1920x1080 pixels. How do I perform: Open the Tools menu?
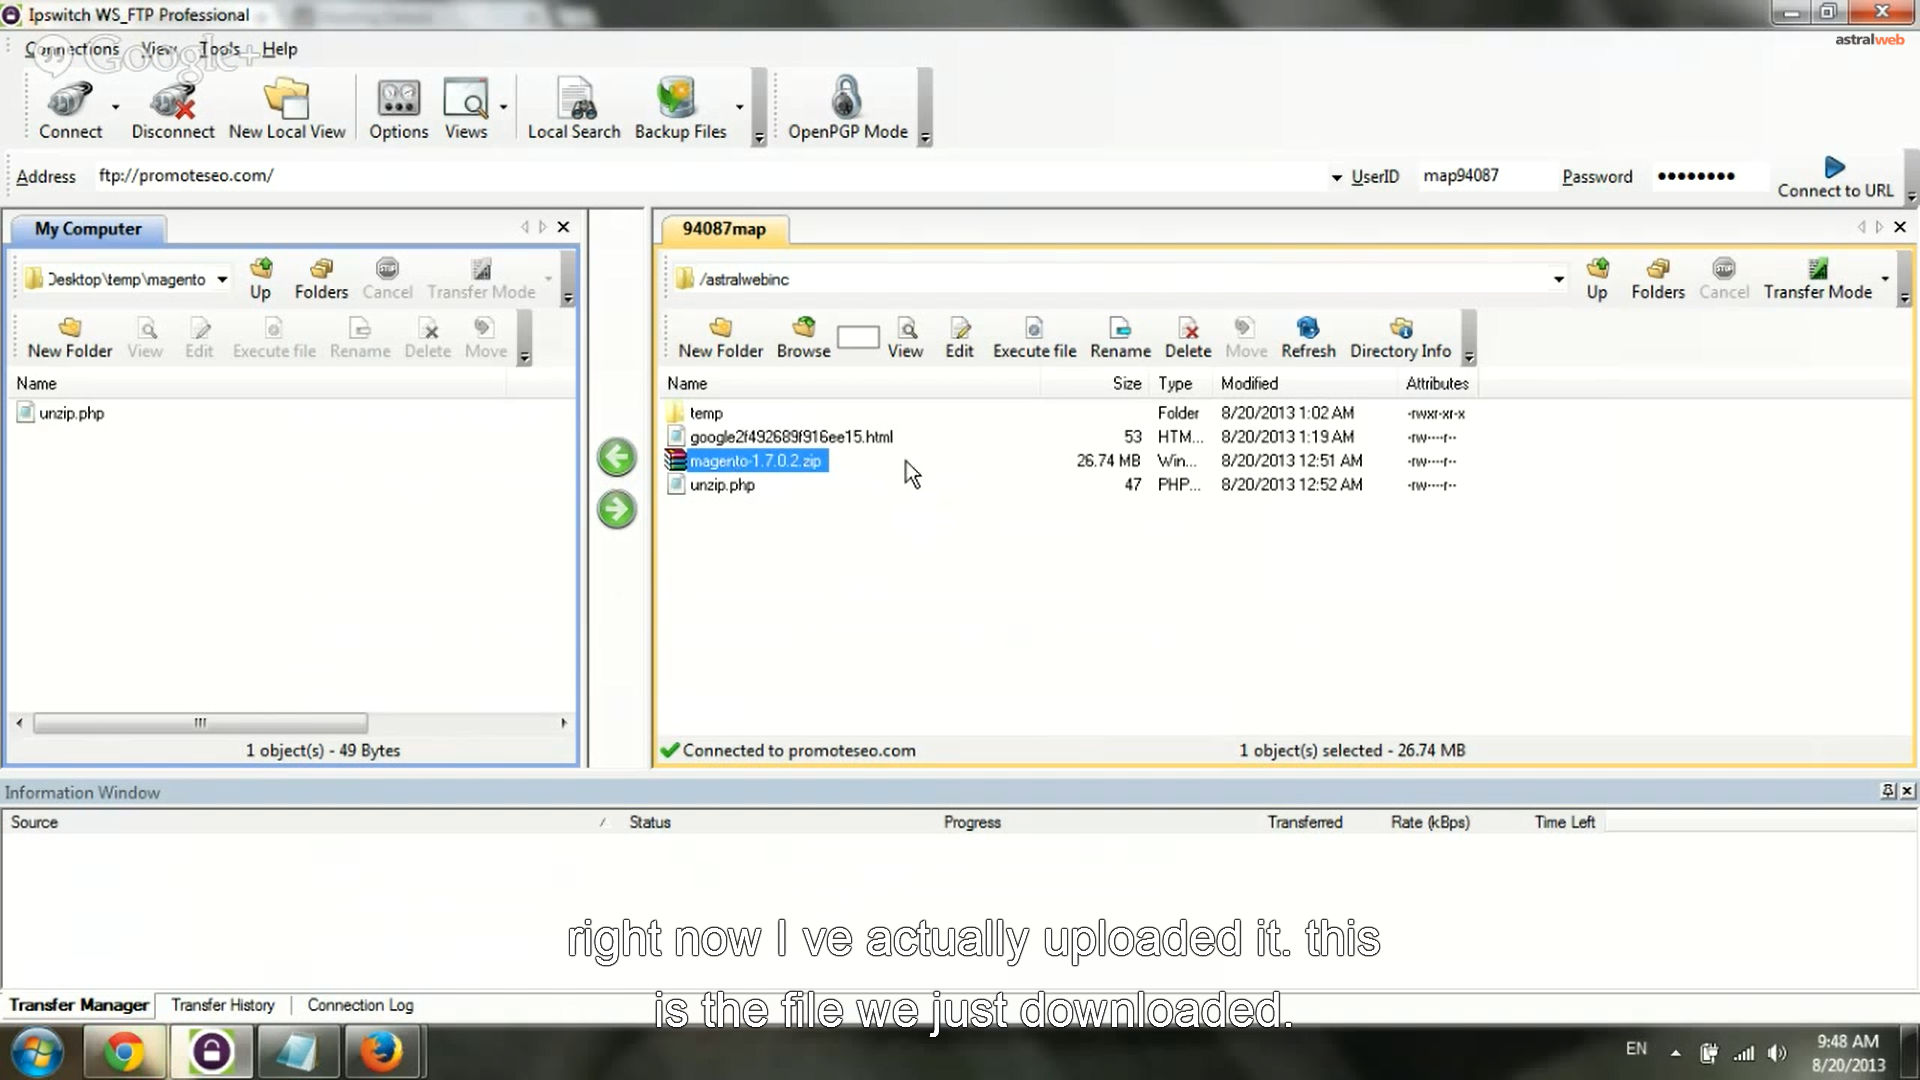[x=219, y=49]
